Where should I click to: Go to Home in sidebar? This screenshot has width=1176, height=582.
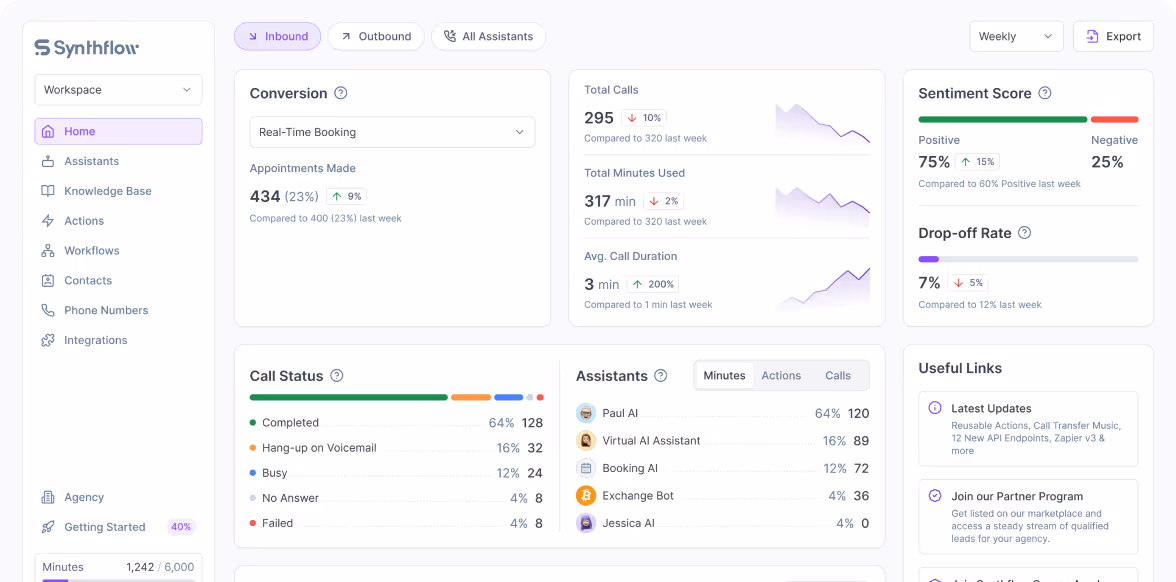point(118,131)
